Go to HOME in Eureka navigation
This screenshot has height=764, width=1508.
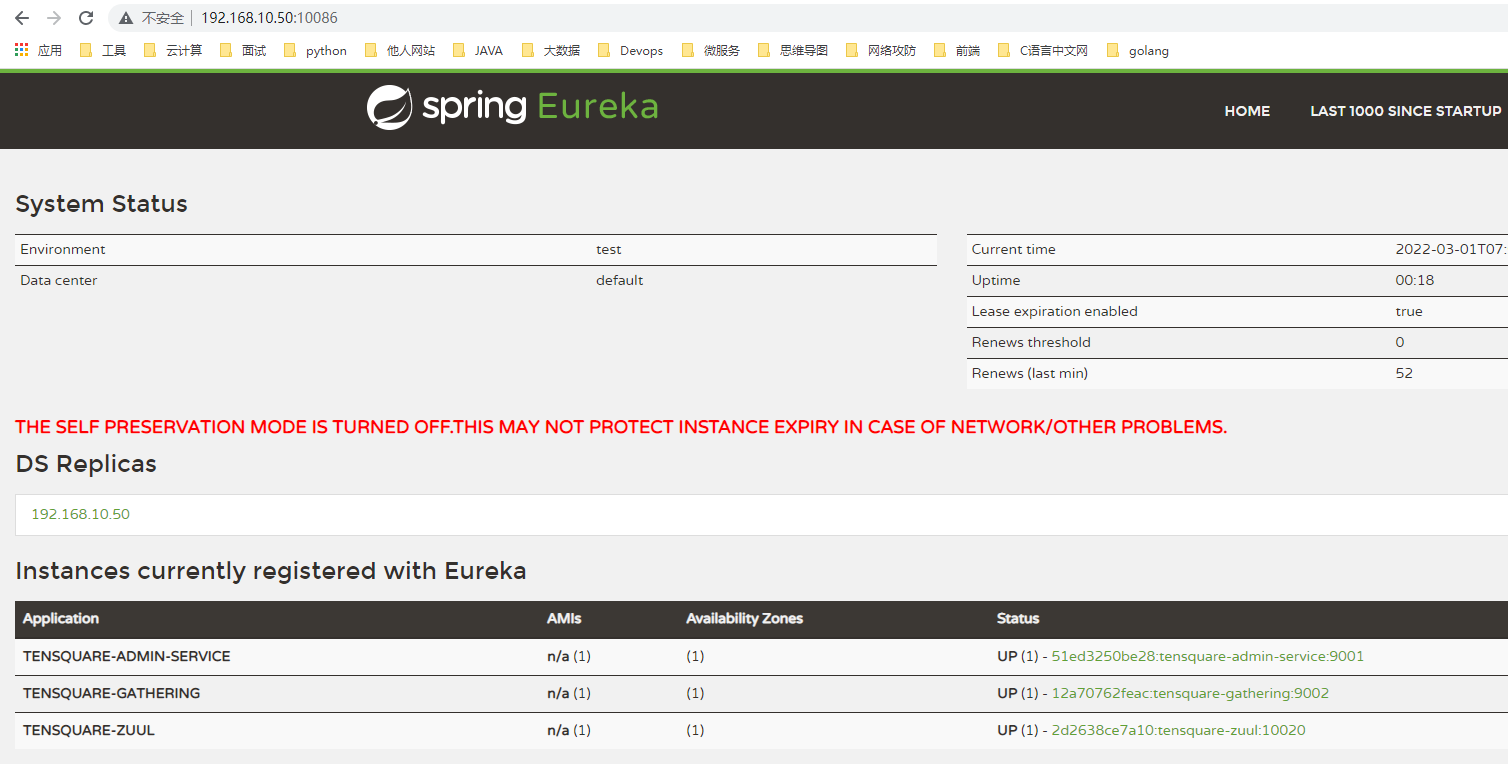click(x=1247, y=111)
